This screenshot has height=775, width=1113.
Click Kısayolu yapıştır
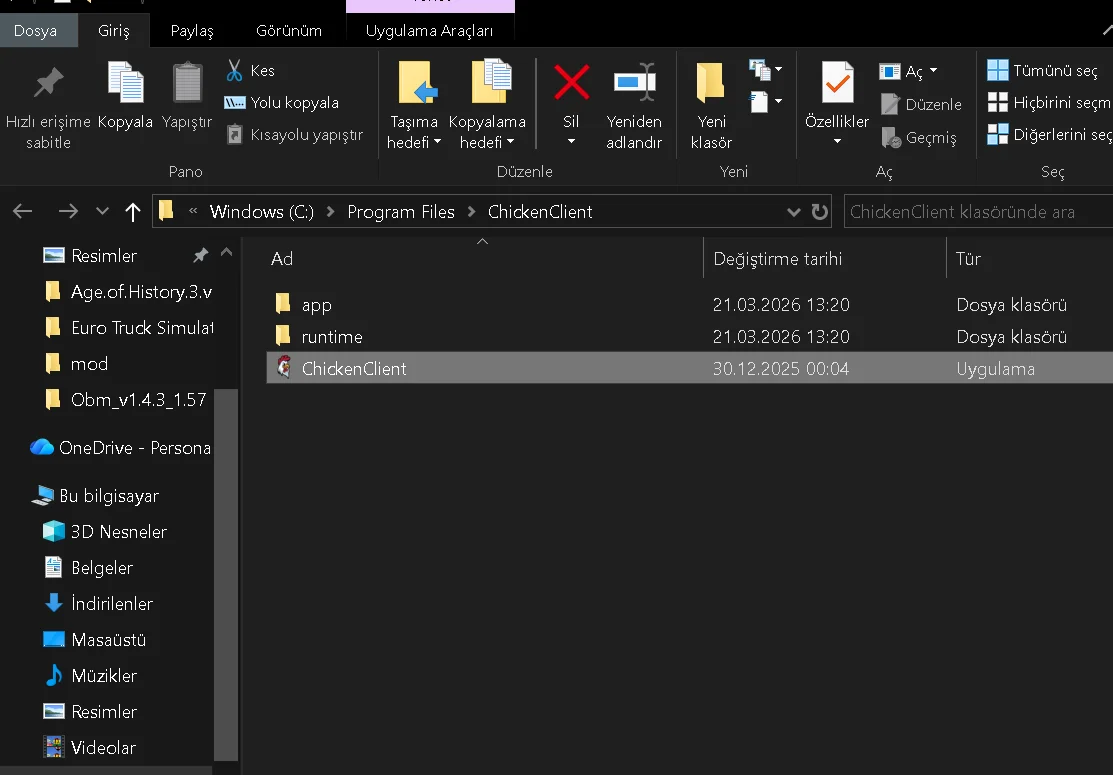pos(294,134)
